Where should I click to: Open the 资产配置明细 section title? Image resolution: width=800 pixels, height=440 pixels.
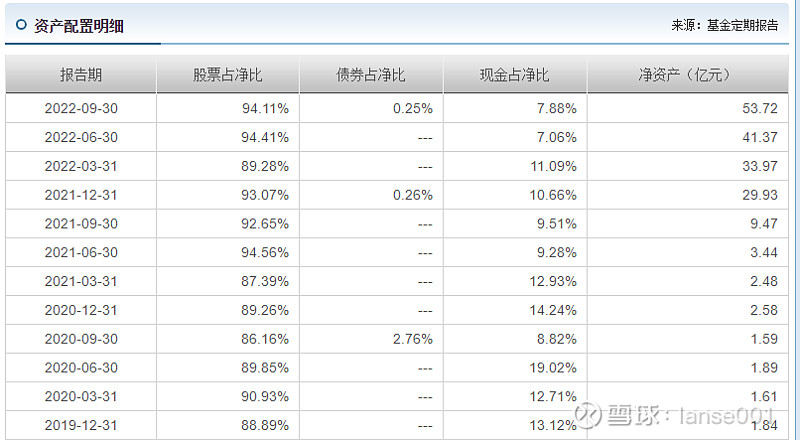(x=79, y=26)
